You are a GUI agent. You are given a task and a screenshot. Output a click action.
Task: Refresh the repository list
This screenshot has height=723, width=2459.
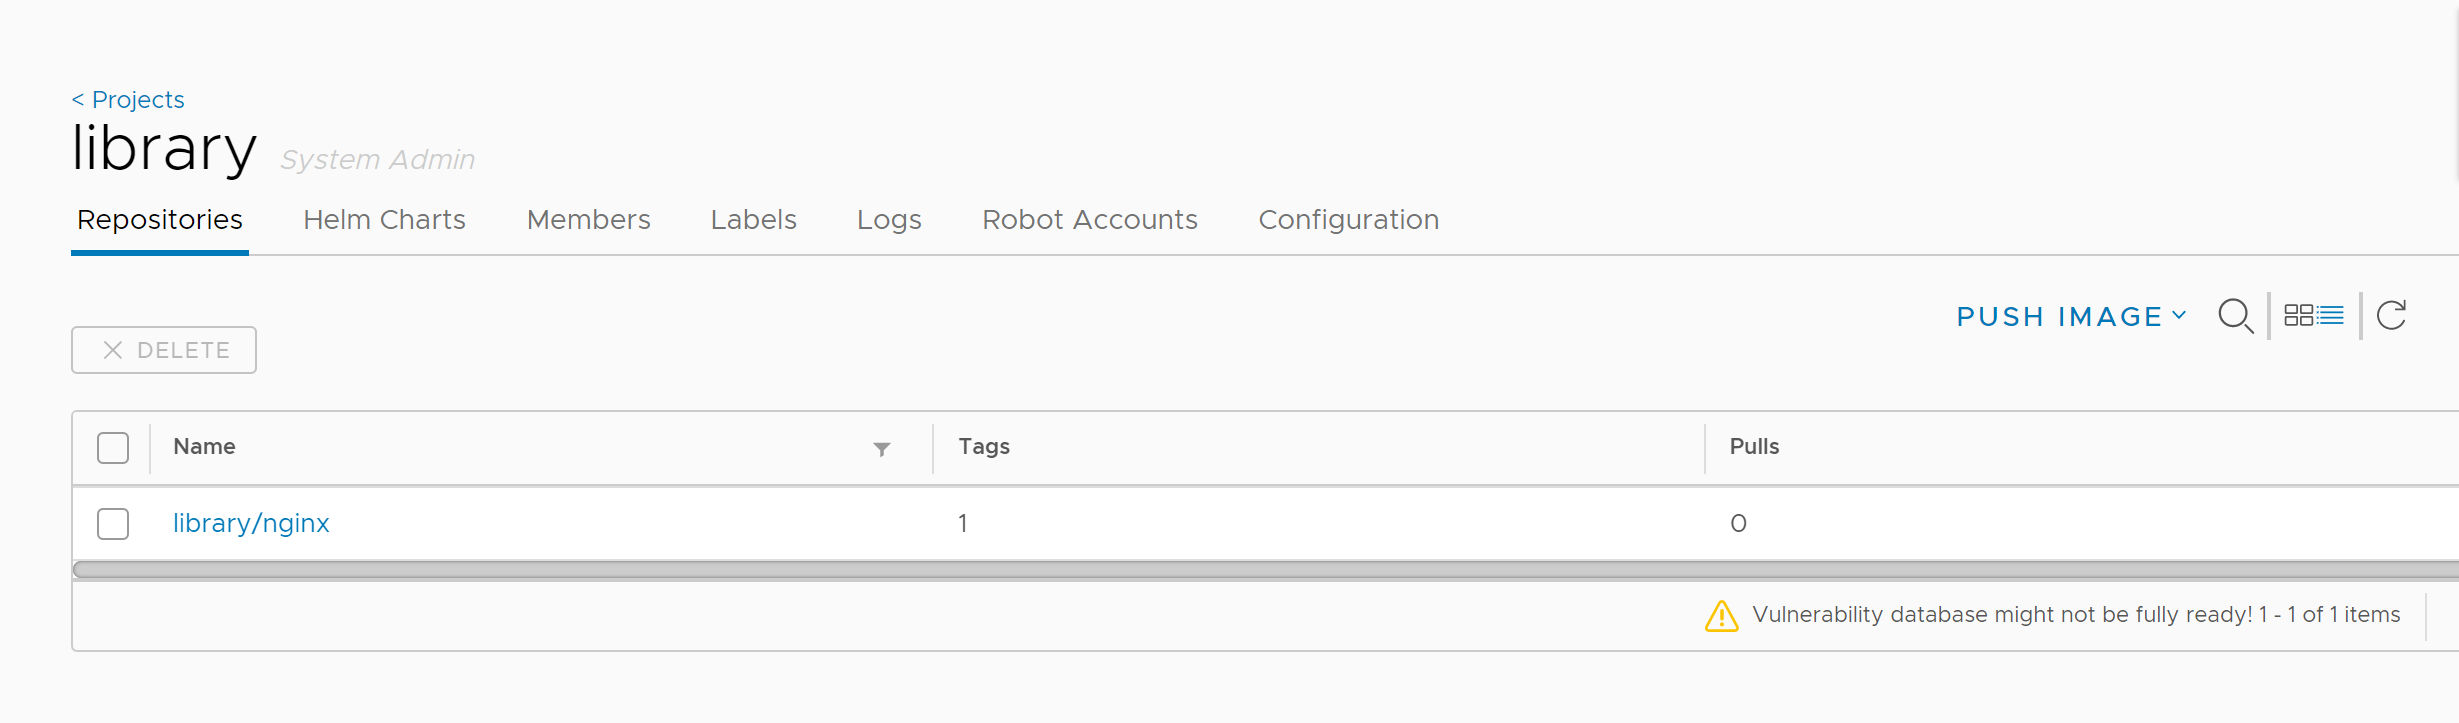[x=2392, y=314]
